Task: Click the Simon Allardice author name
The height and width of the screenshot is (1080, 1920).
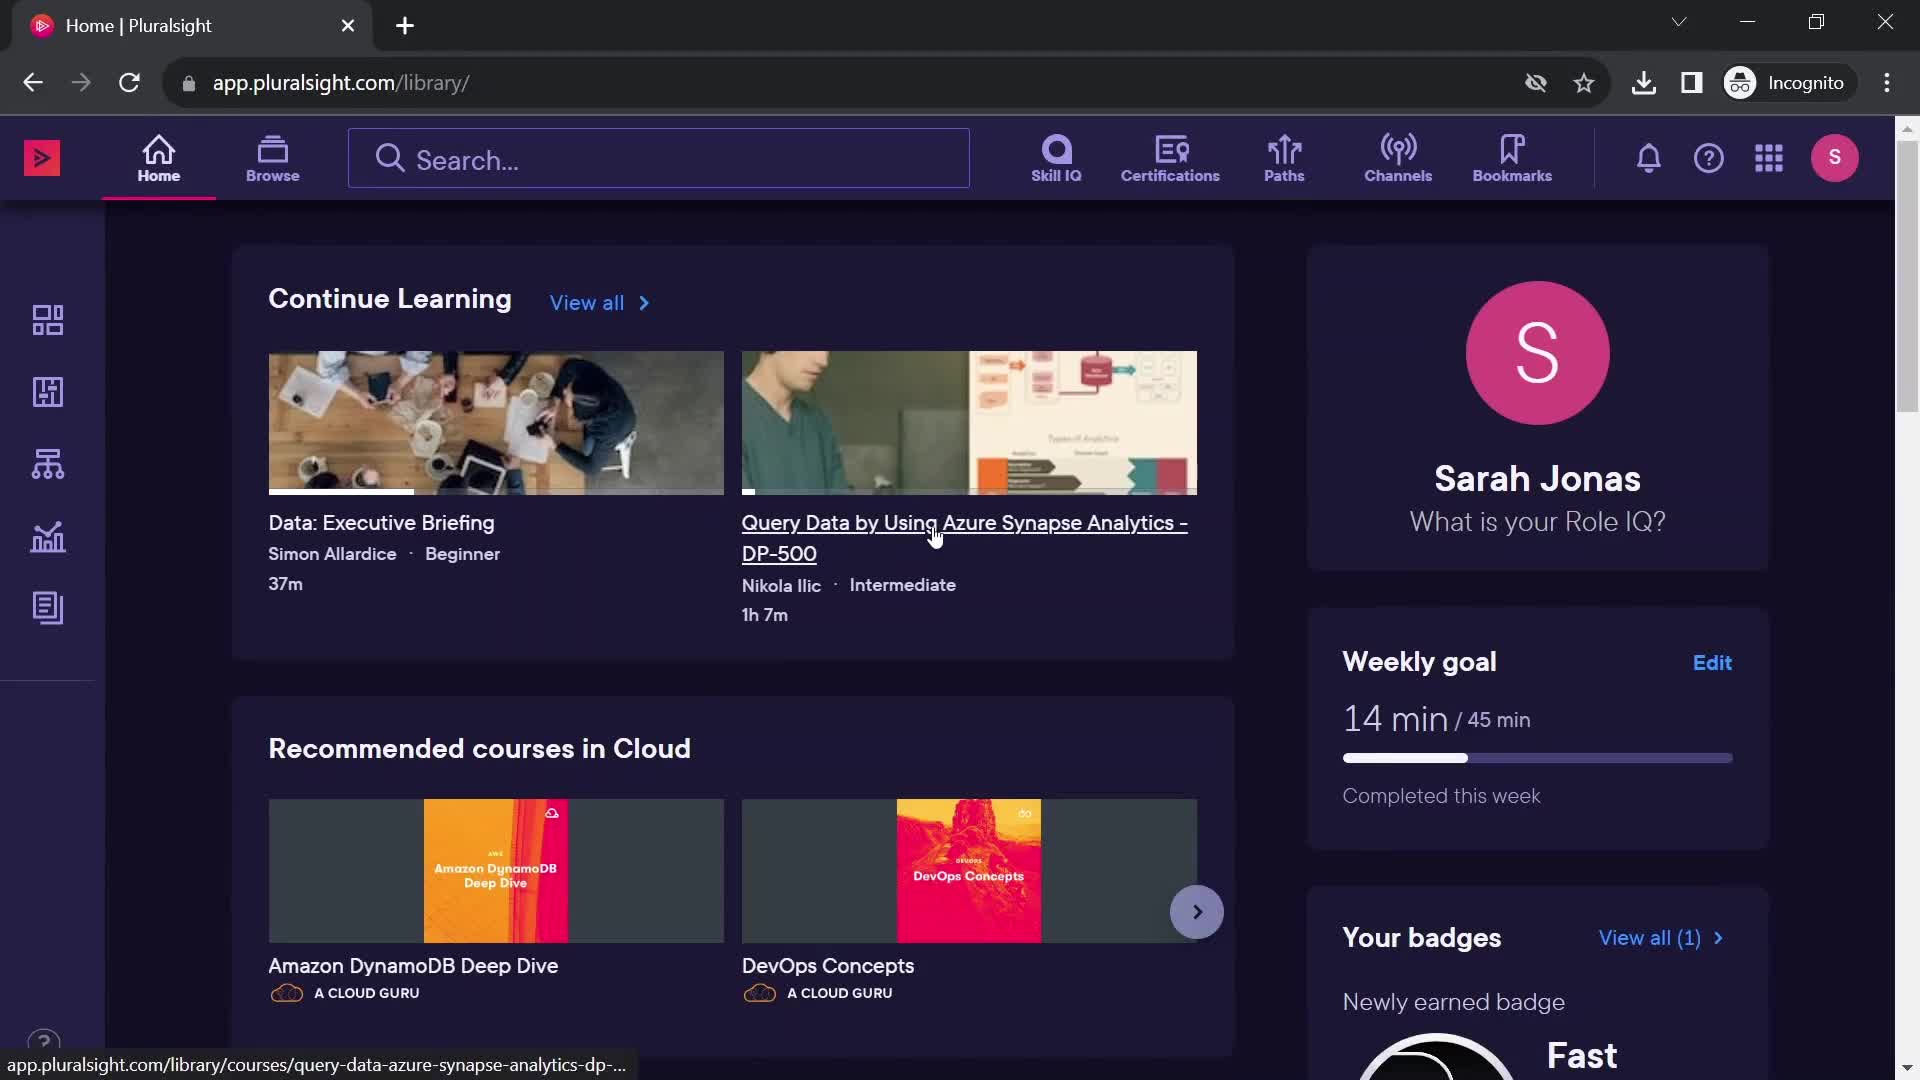Action: pos(332,554)
